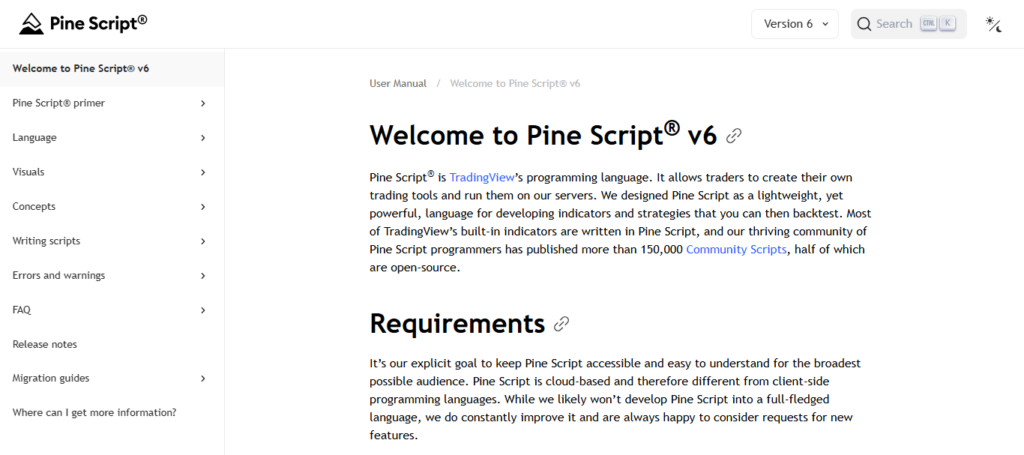Open the Errors and warnings sidebar entry
Image resolution: width=1024 pixels, height=455 pixels.
tap(59, 275)
